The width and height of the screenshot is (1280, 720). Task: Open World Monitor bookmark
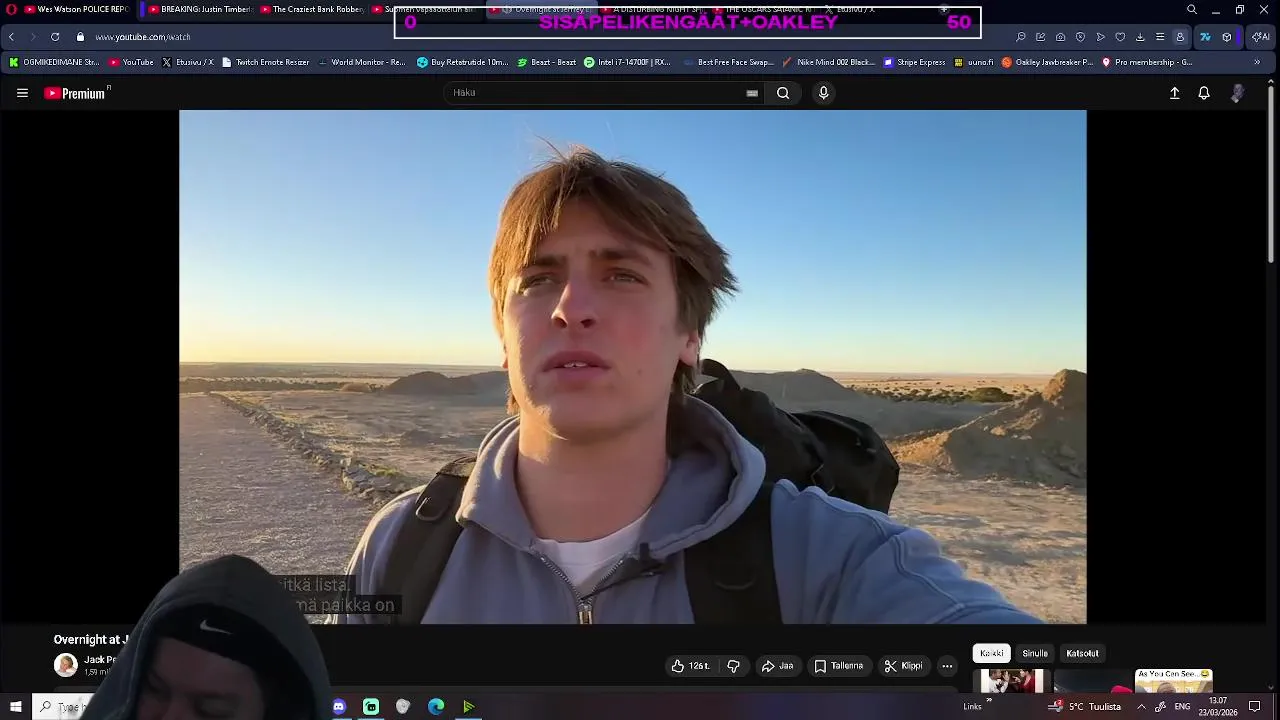tap(362, 62)
